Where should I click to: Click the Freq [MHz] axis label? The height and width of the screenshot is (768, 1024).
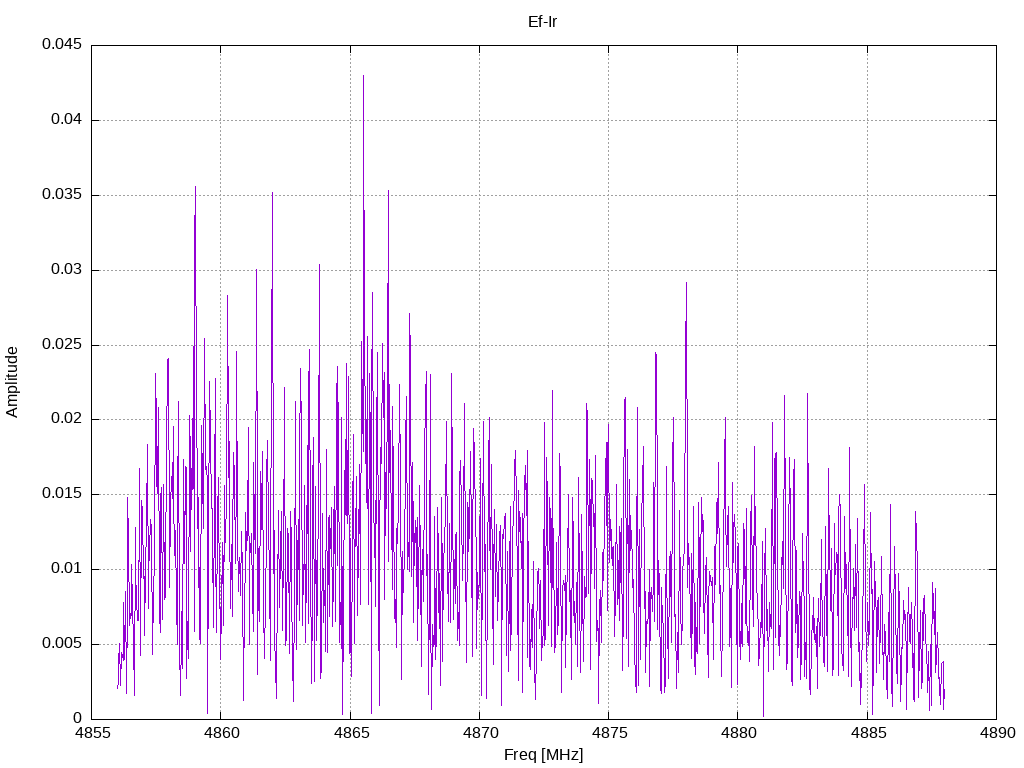coord(543,754)
